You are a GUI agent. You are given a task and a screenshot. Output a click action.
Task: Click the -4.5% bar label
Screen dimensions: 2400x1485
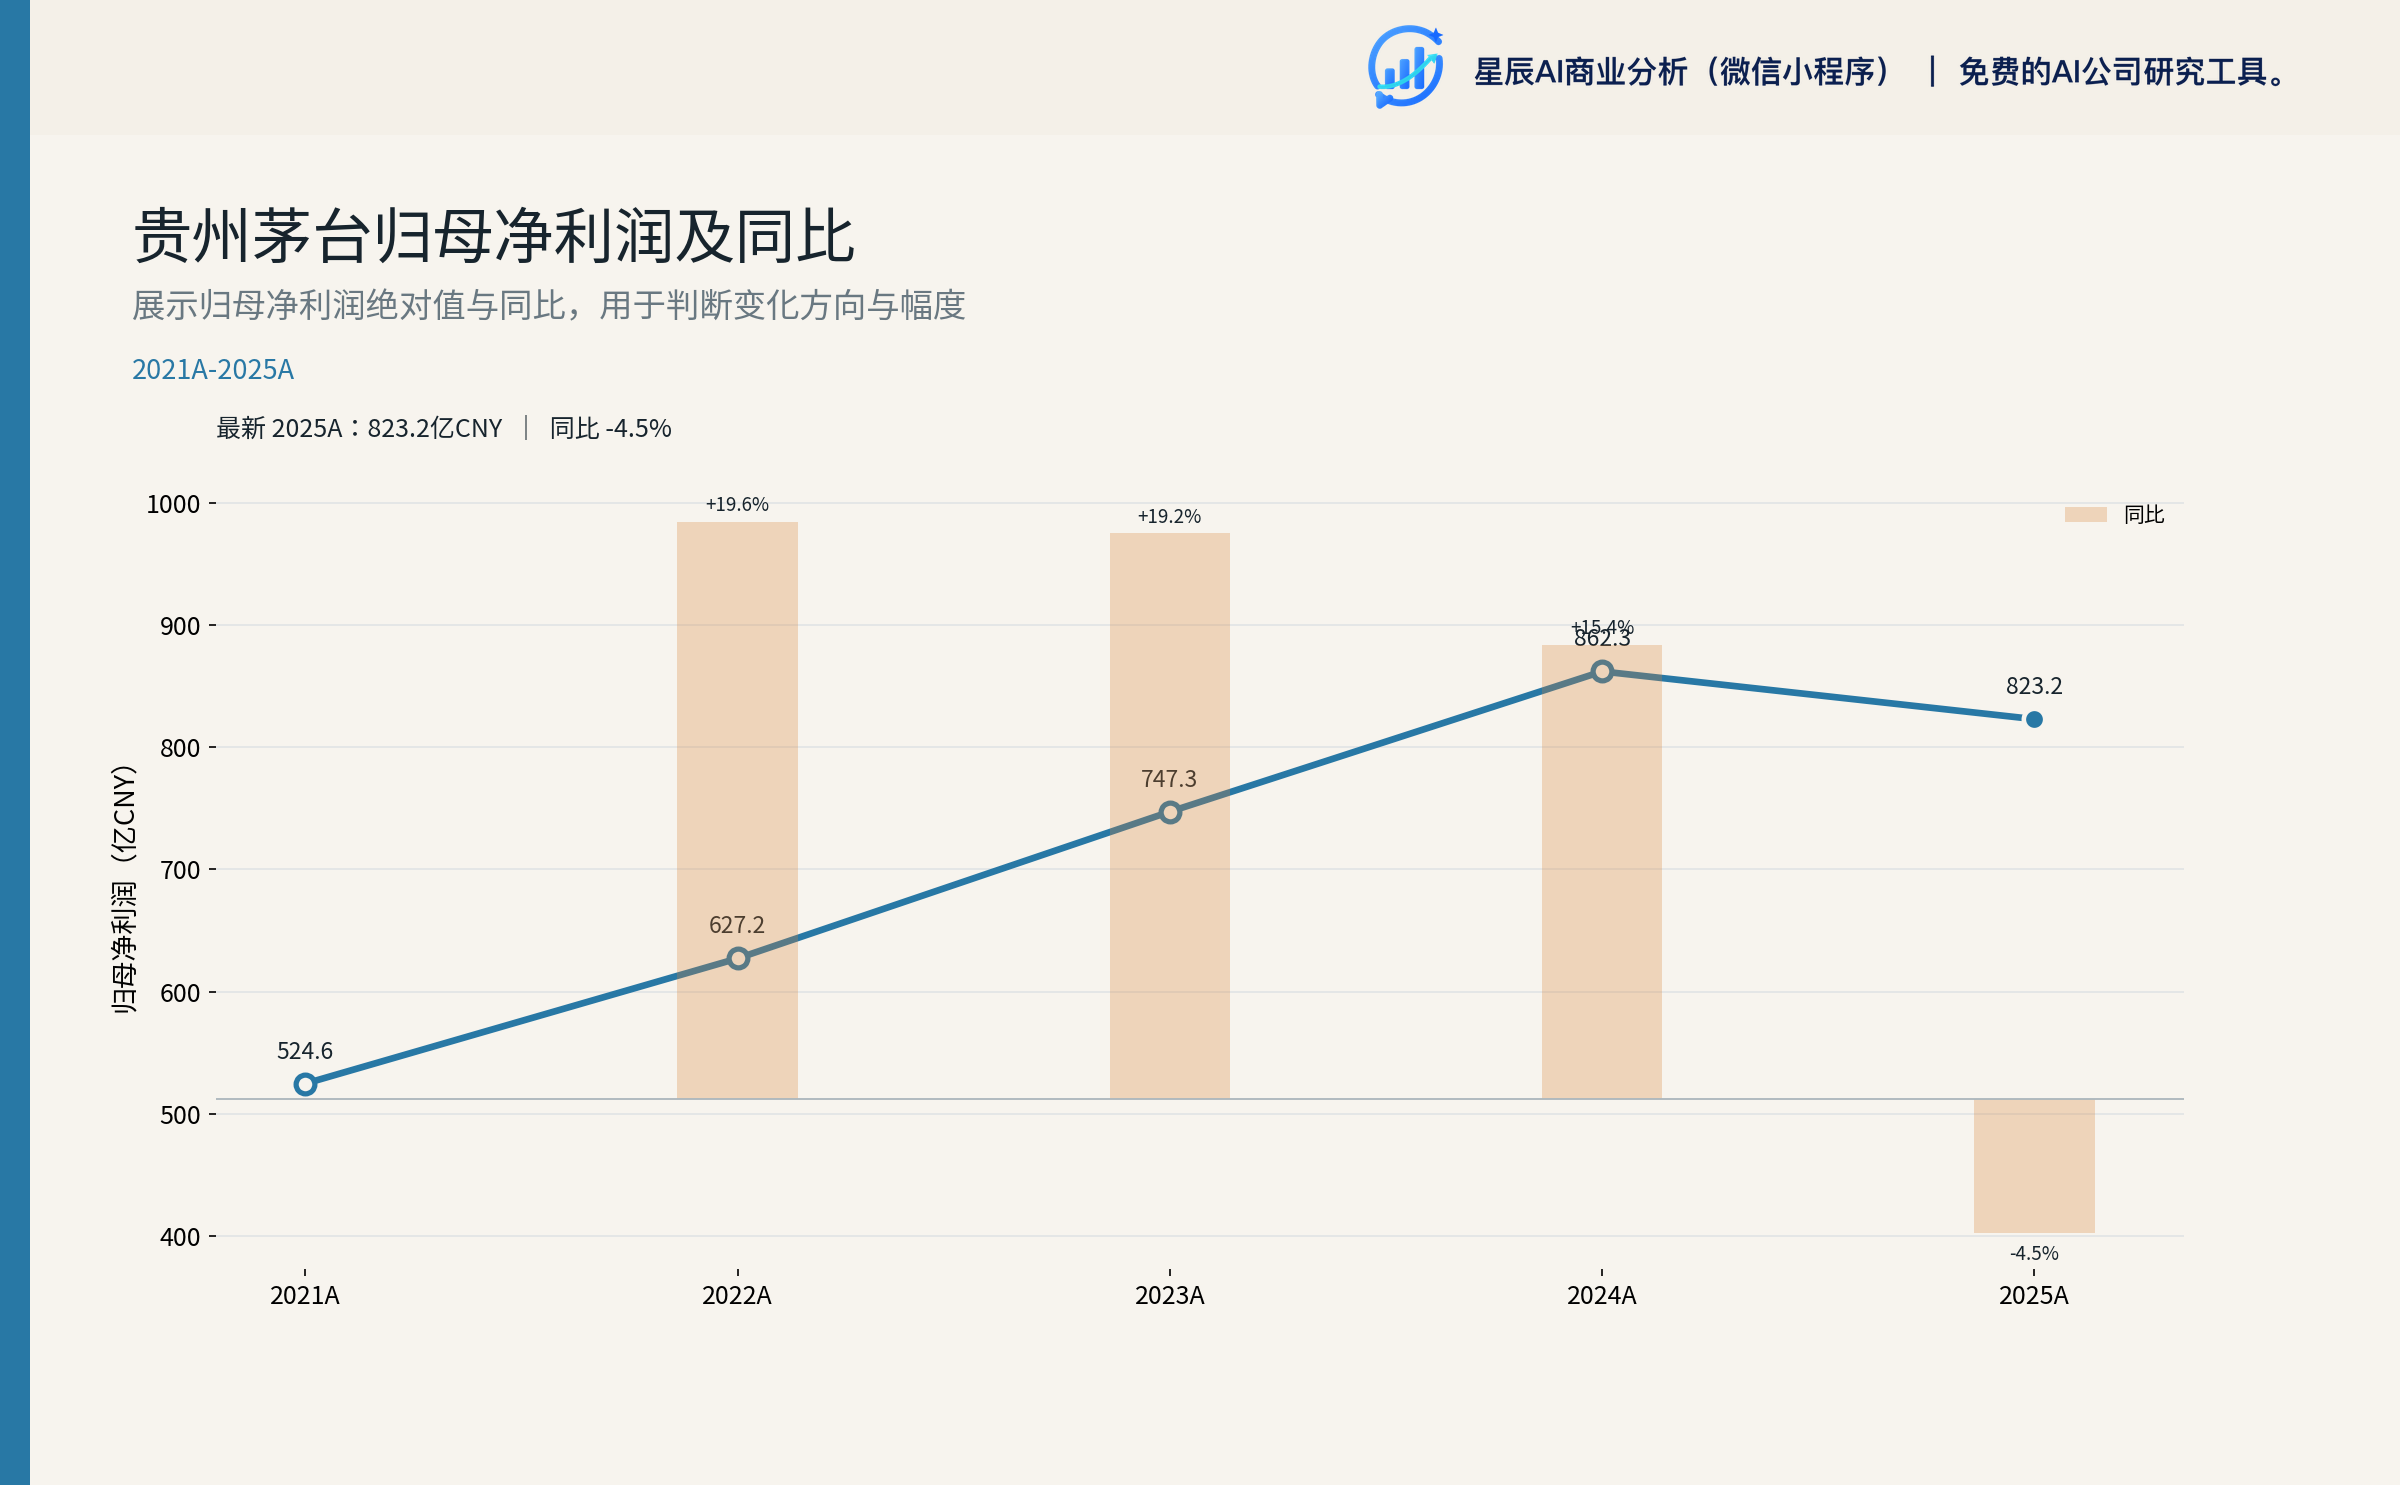pos(2034,1253)
